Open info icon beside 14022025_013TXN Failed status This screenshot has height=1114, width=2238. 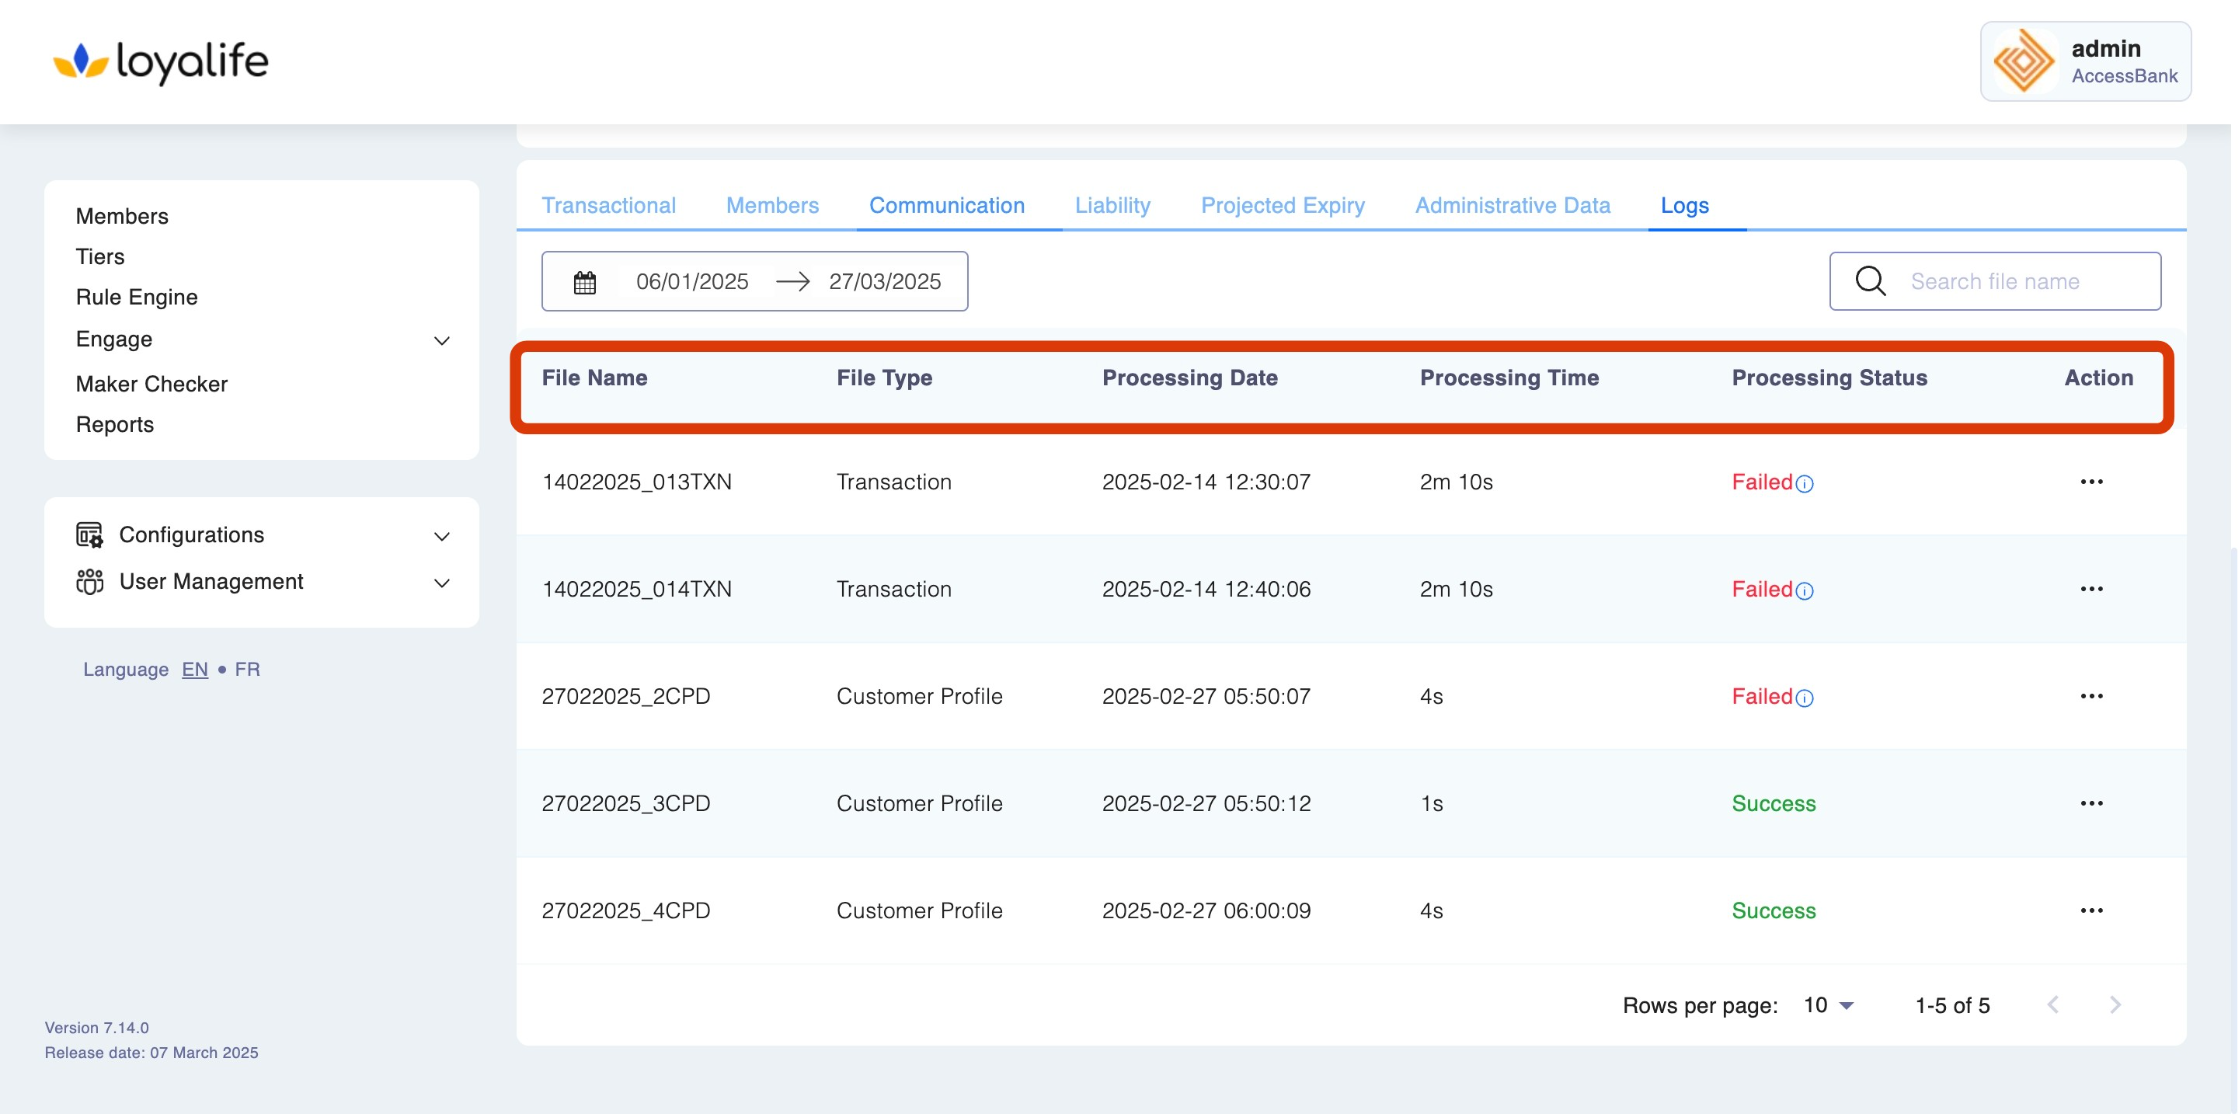click(x=1804, y=484)
